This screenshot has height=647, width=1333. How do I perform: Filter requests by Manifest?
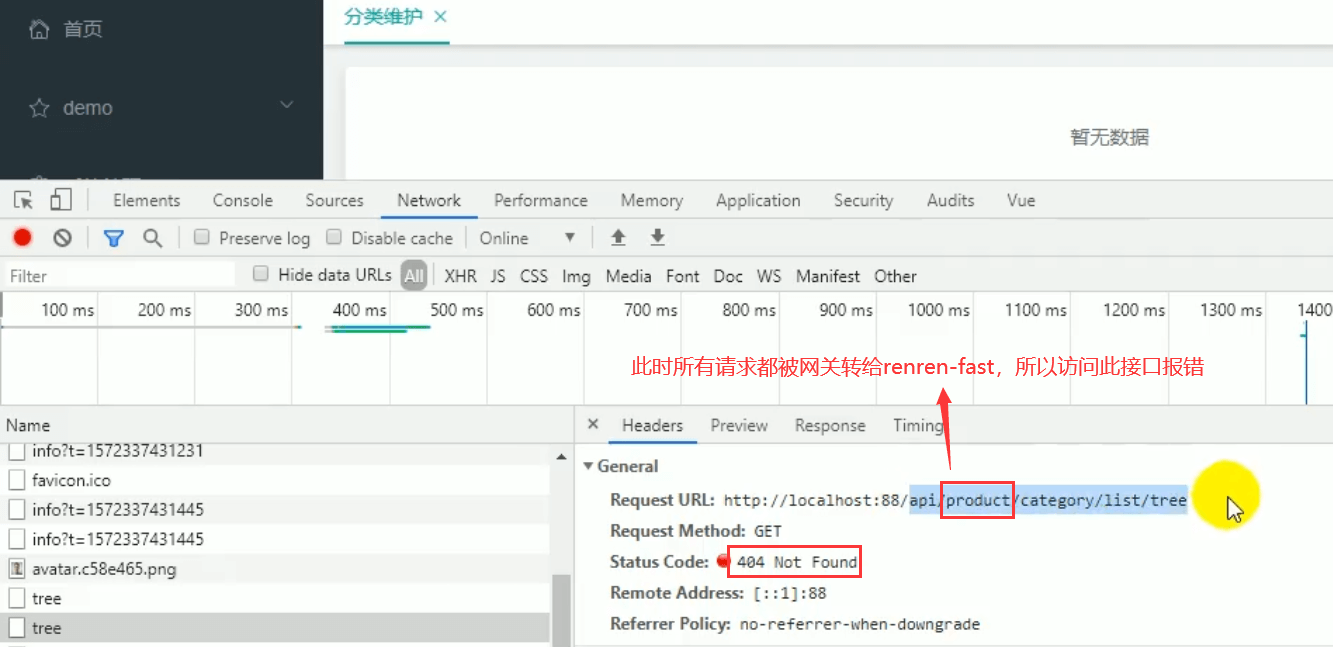[x=828, y=276]
